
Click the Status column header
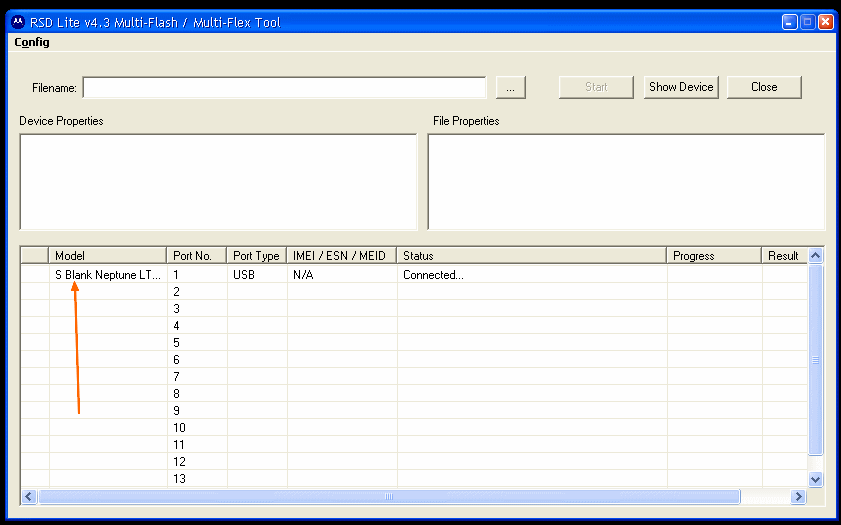[532, 256]
